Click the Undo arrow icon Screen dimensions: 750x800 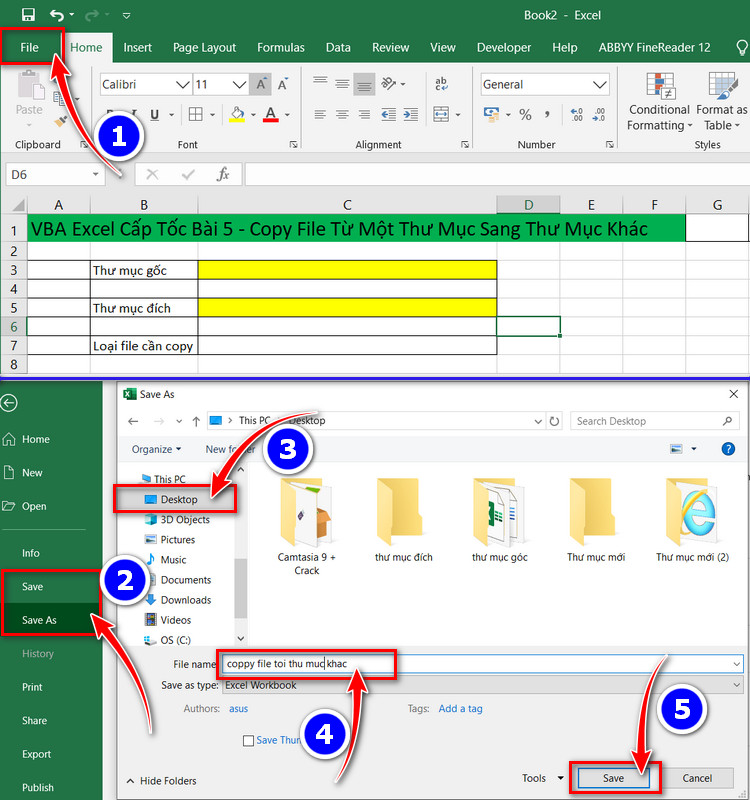coord(57,15)
